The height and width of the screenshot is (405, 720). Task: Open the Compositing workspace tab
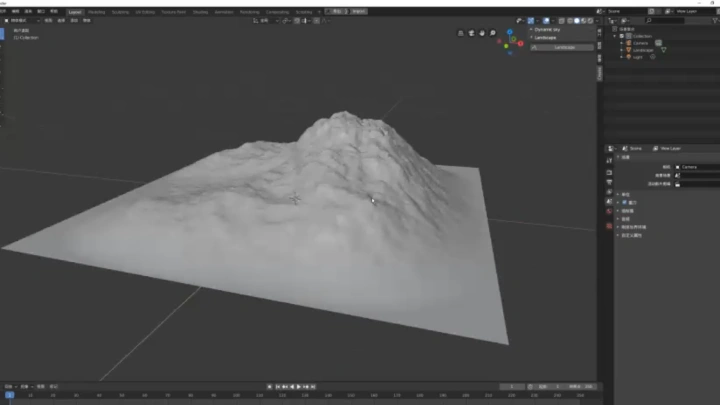[x=277, y=12]
